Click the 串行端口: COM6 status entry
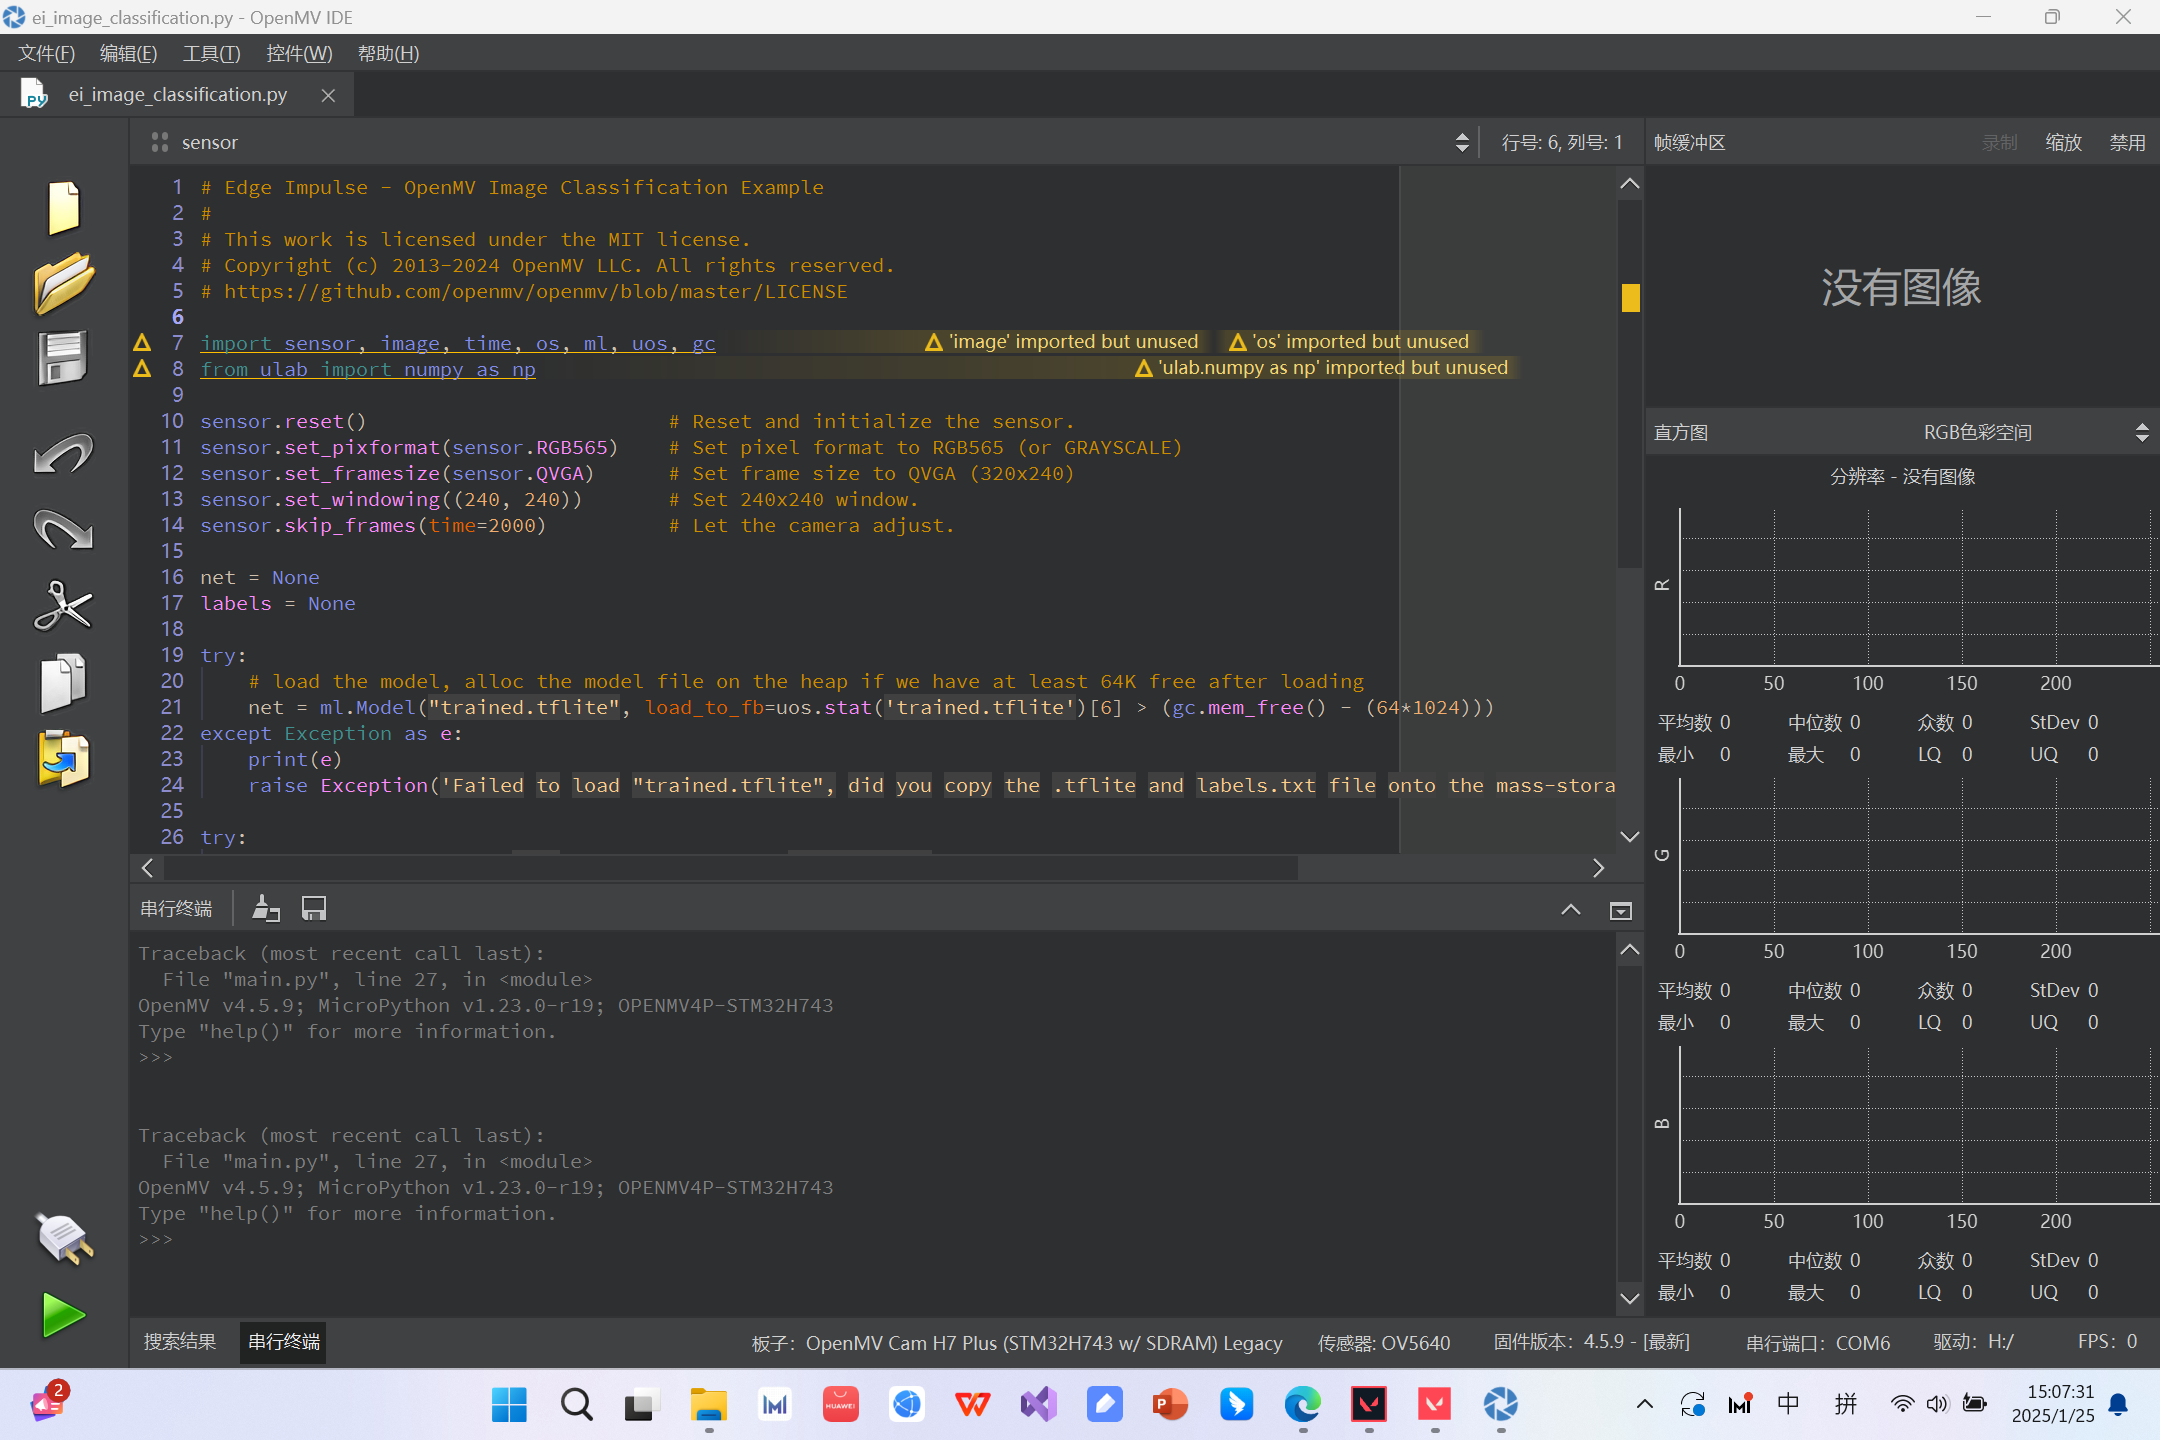Screen dimensions: 2160x1440 pyautogui.click(x=1818, y=1343)
